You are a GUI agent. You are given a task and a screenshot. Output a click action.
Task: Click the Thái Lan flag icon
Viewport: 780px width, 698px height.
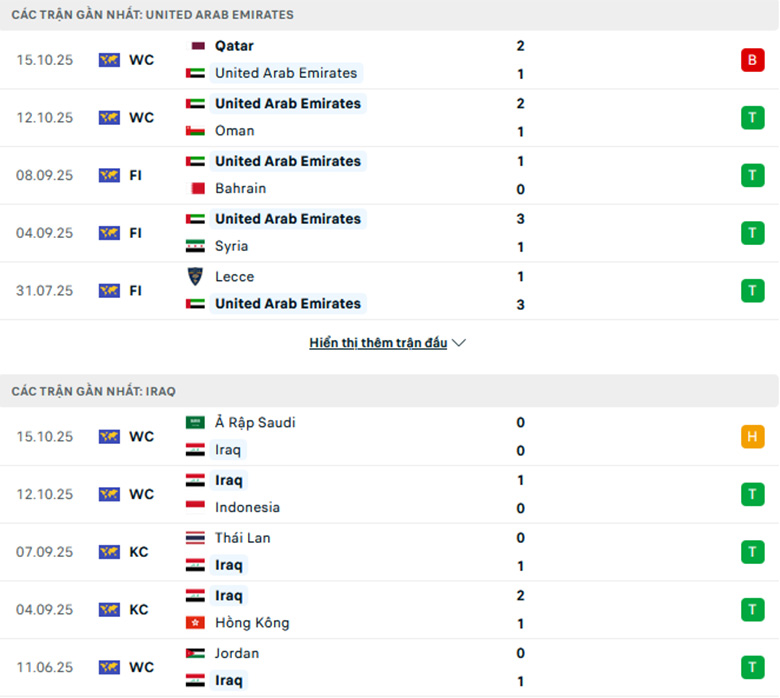(196, 538)
